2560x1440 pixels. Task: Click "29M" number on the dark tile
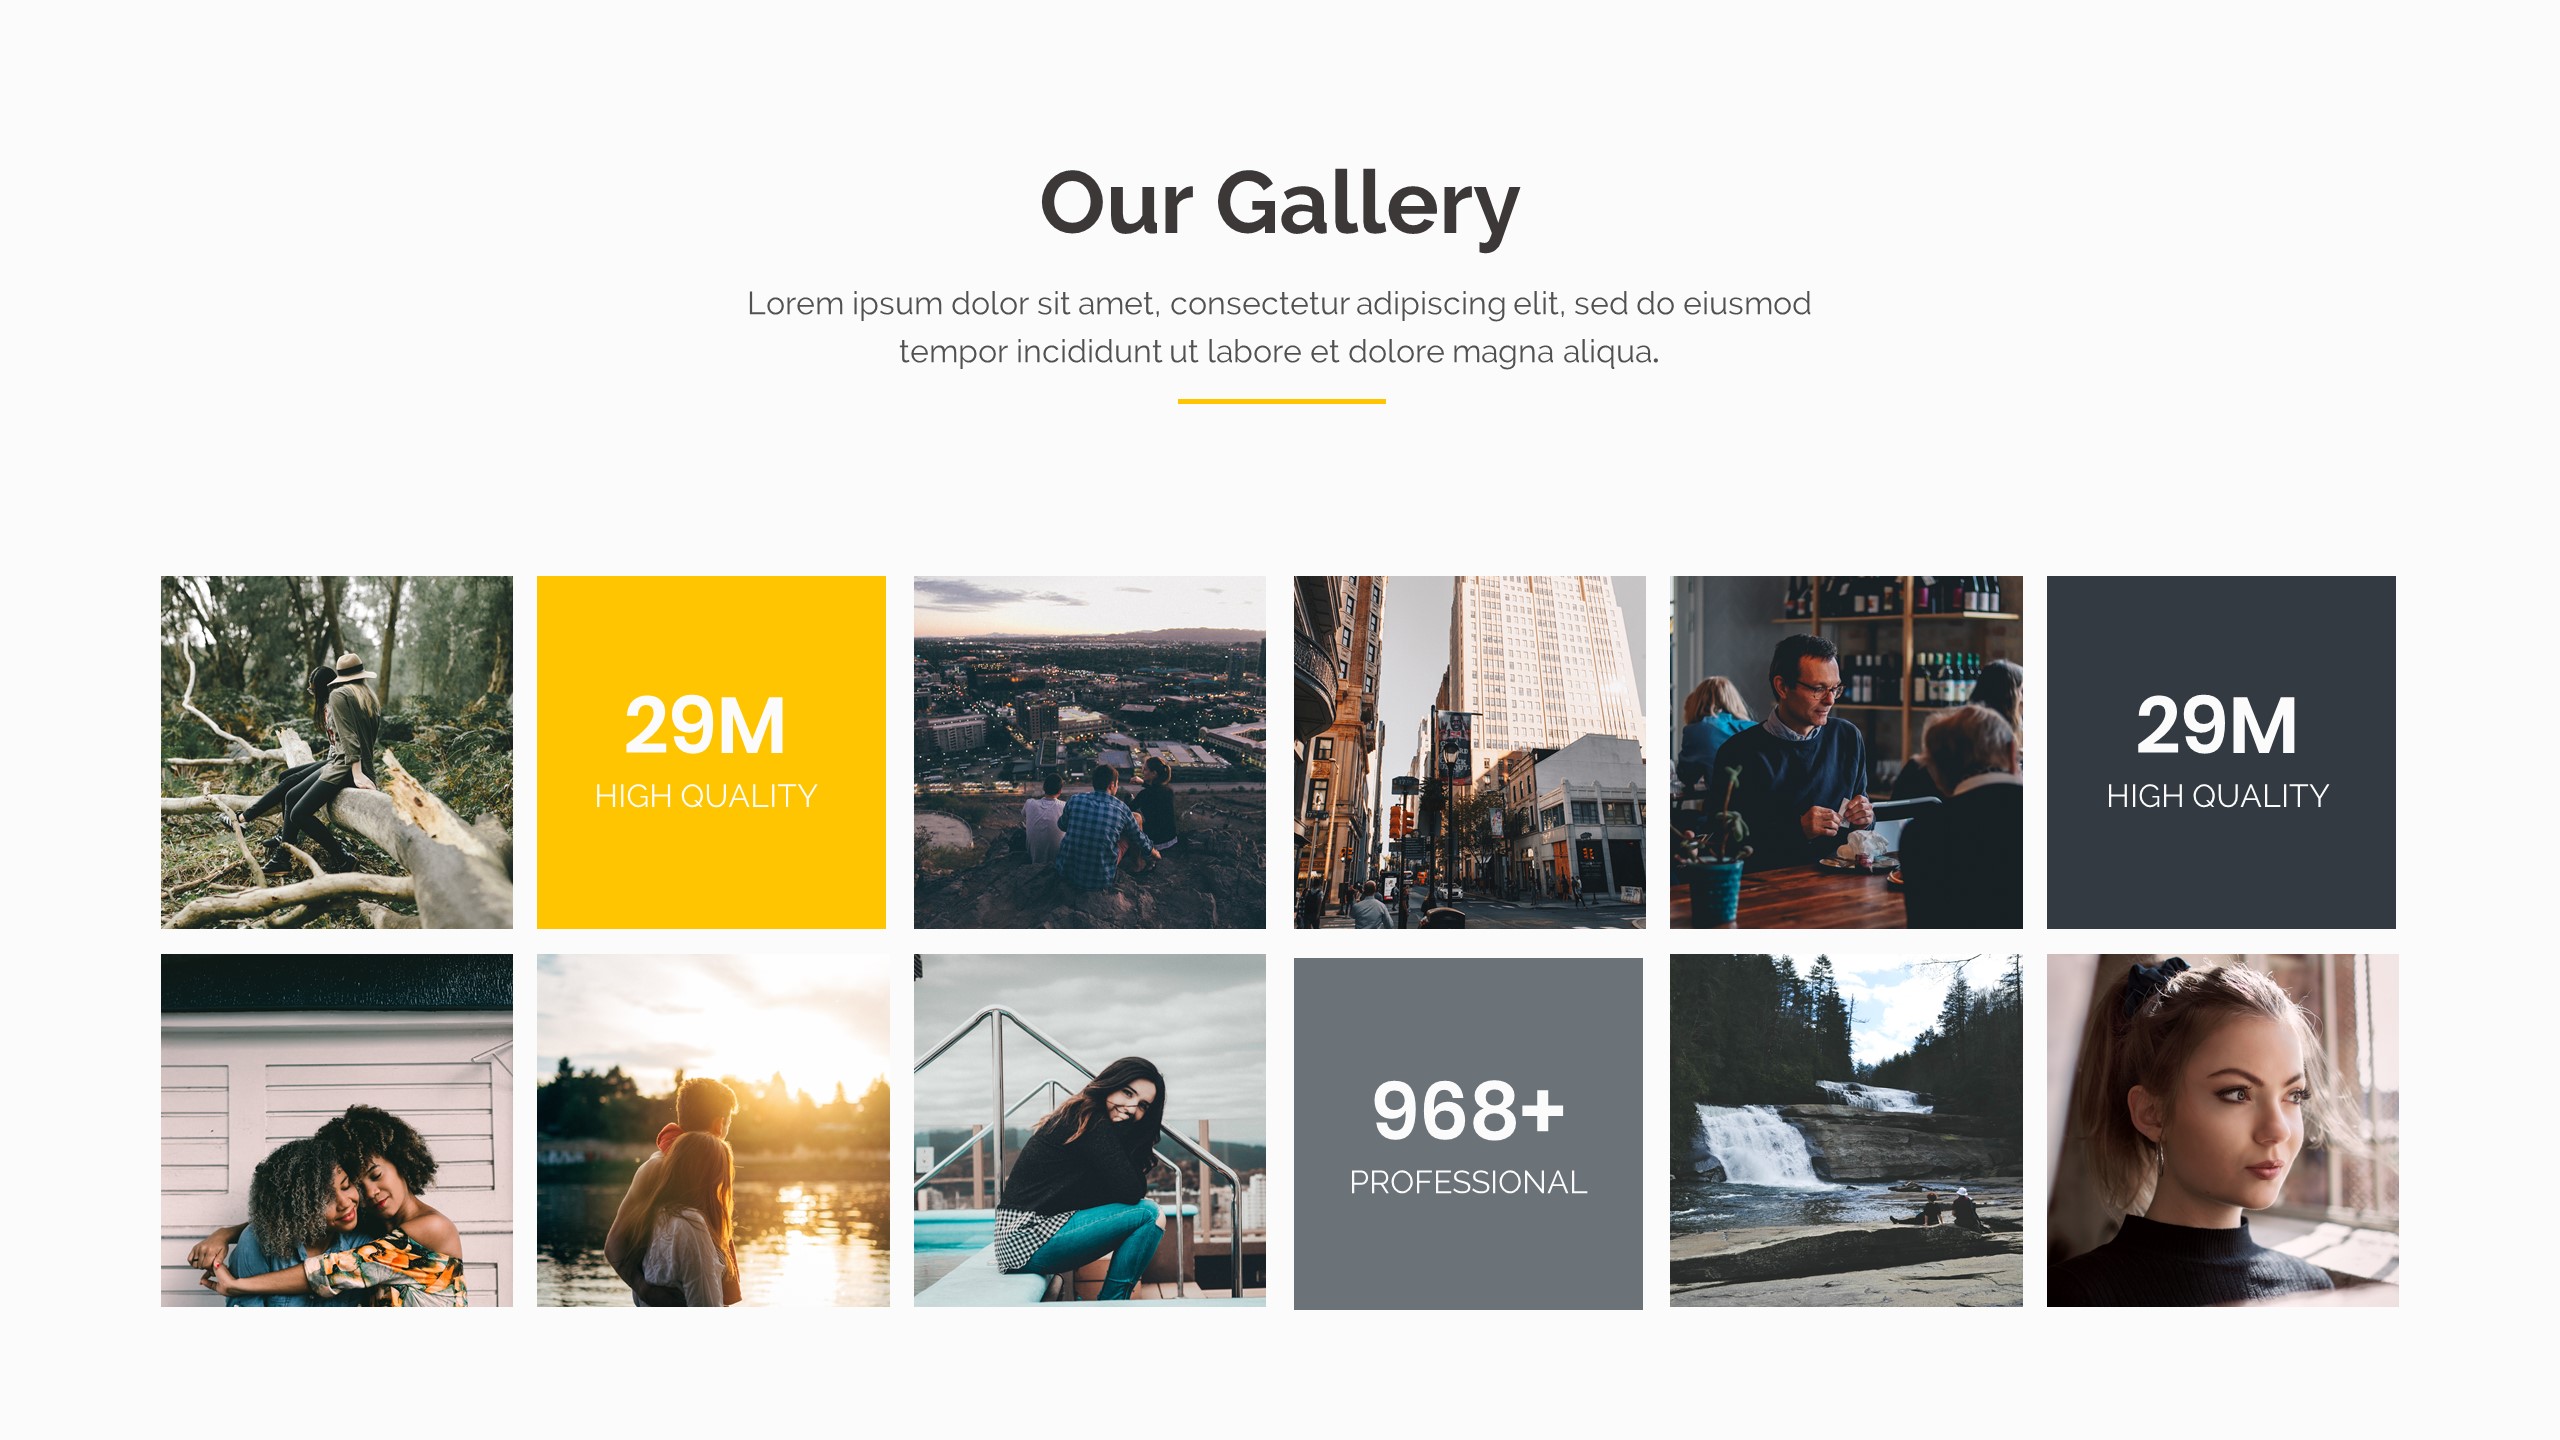pyautogui.click(x=2217, y=725)
